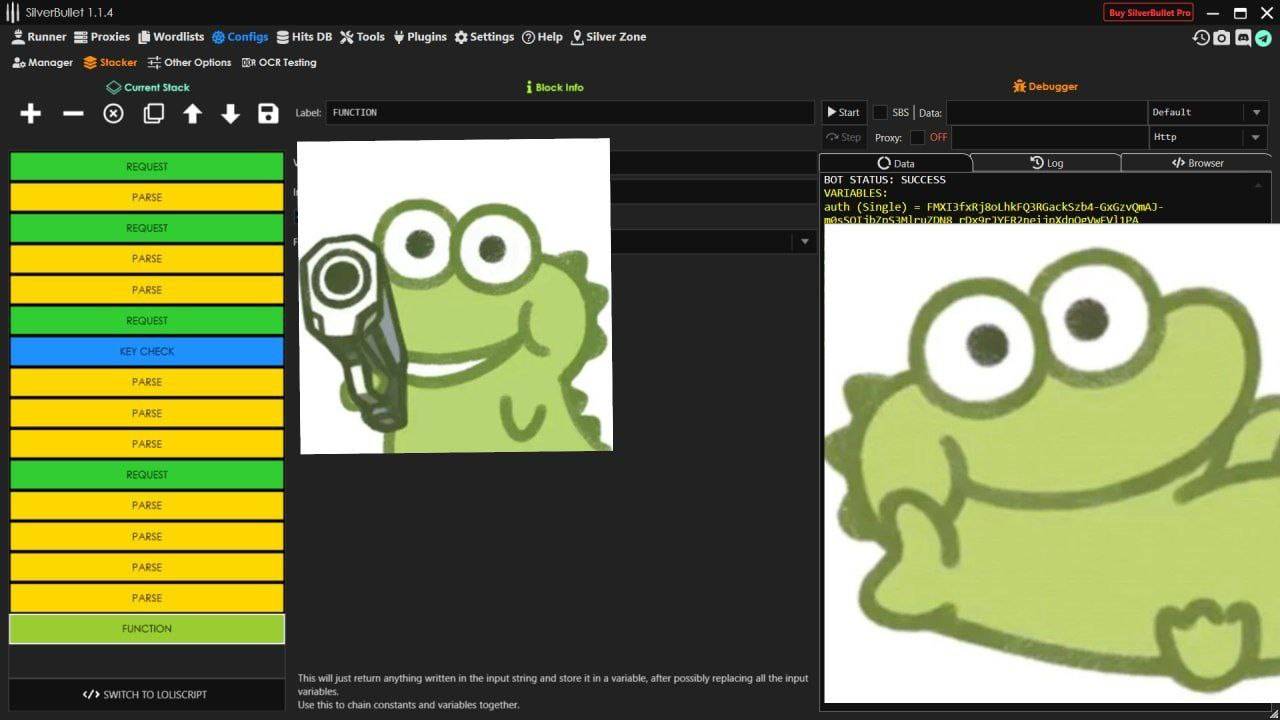This screenshot has width=1280, height=720.
Task: Switch to the Browser tab
Action: pyautogui.click(x=1197, y=163)
